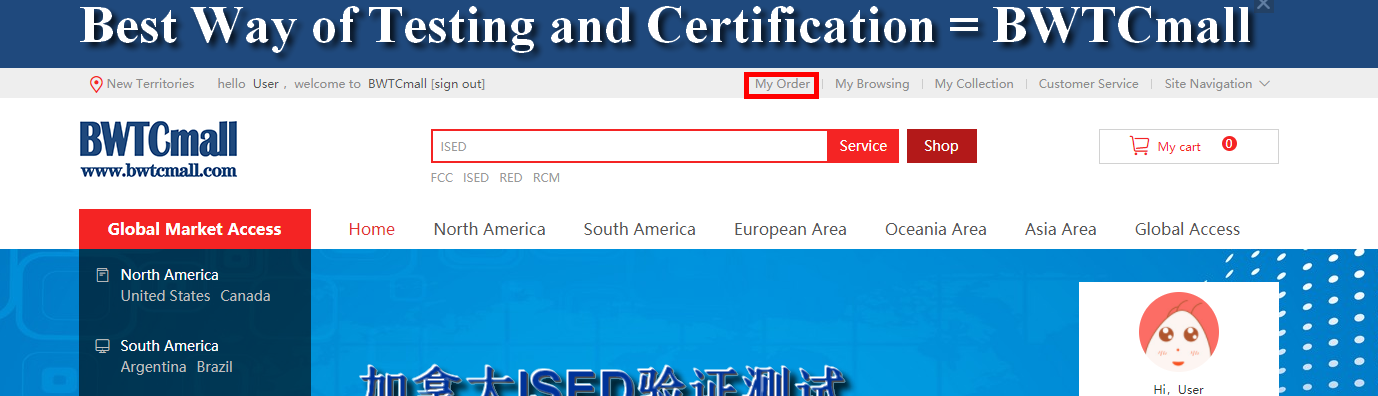This screenshot has height=396, width=1378.
Task: Click the username 'User' in greeting bar
Action: (266, 84)
